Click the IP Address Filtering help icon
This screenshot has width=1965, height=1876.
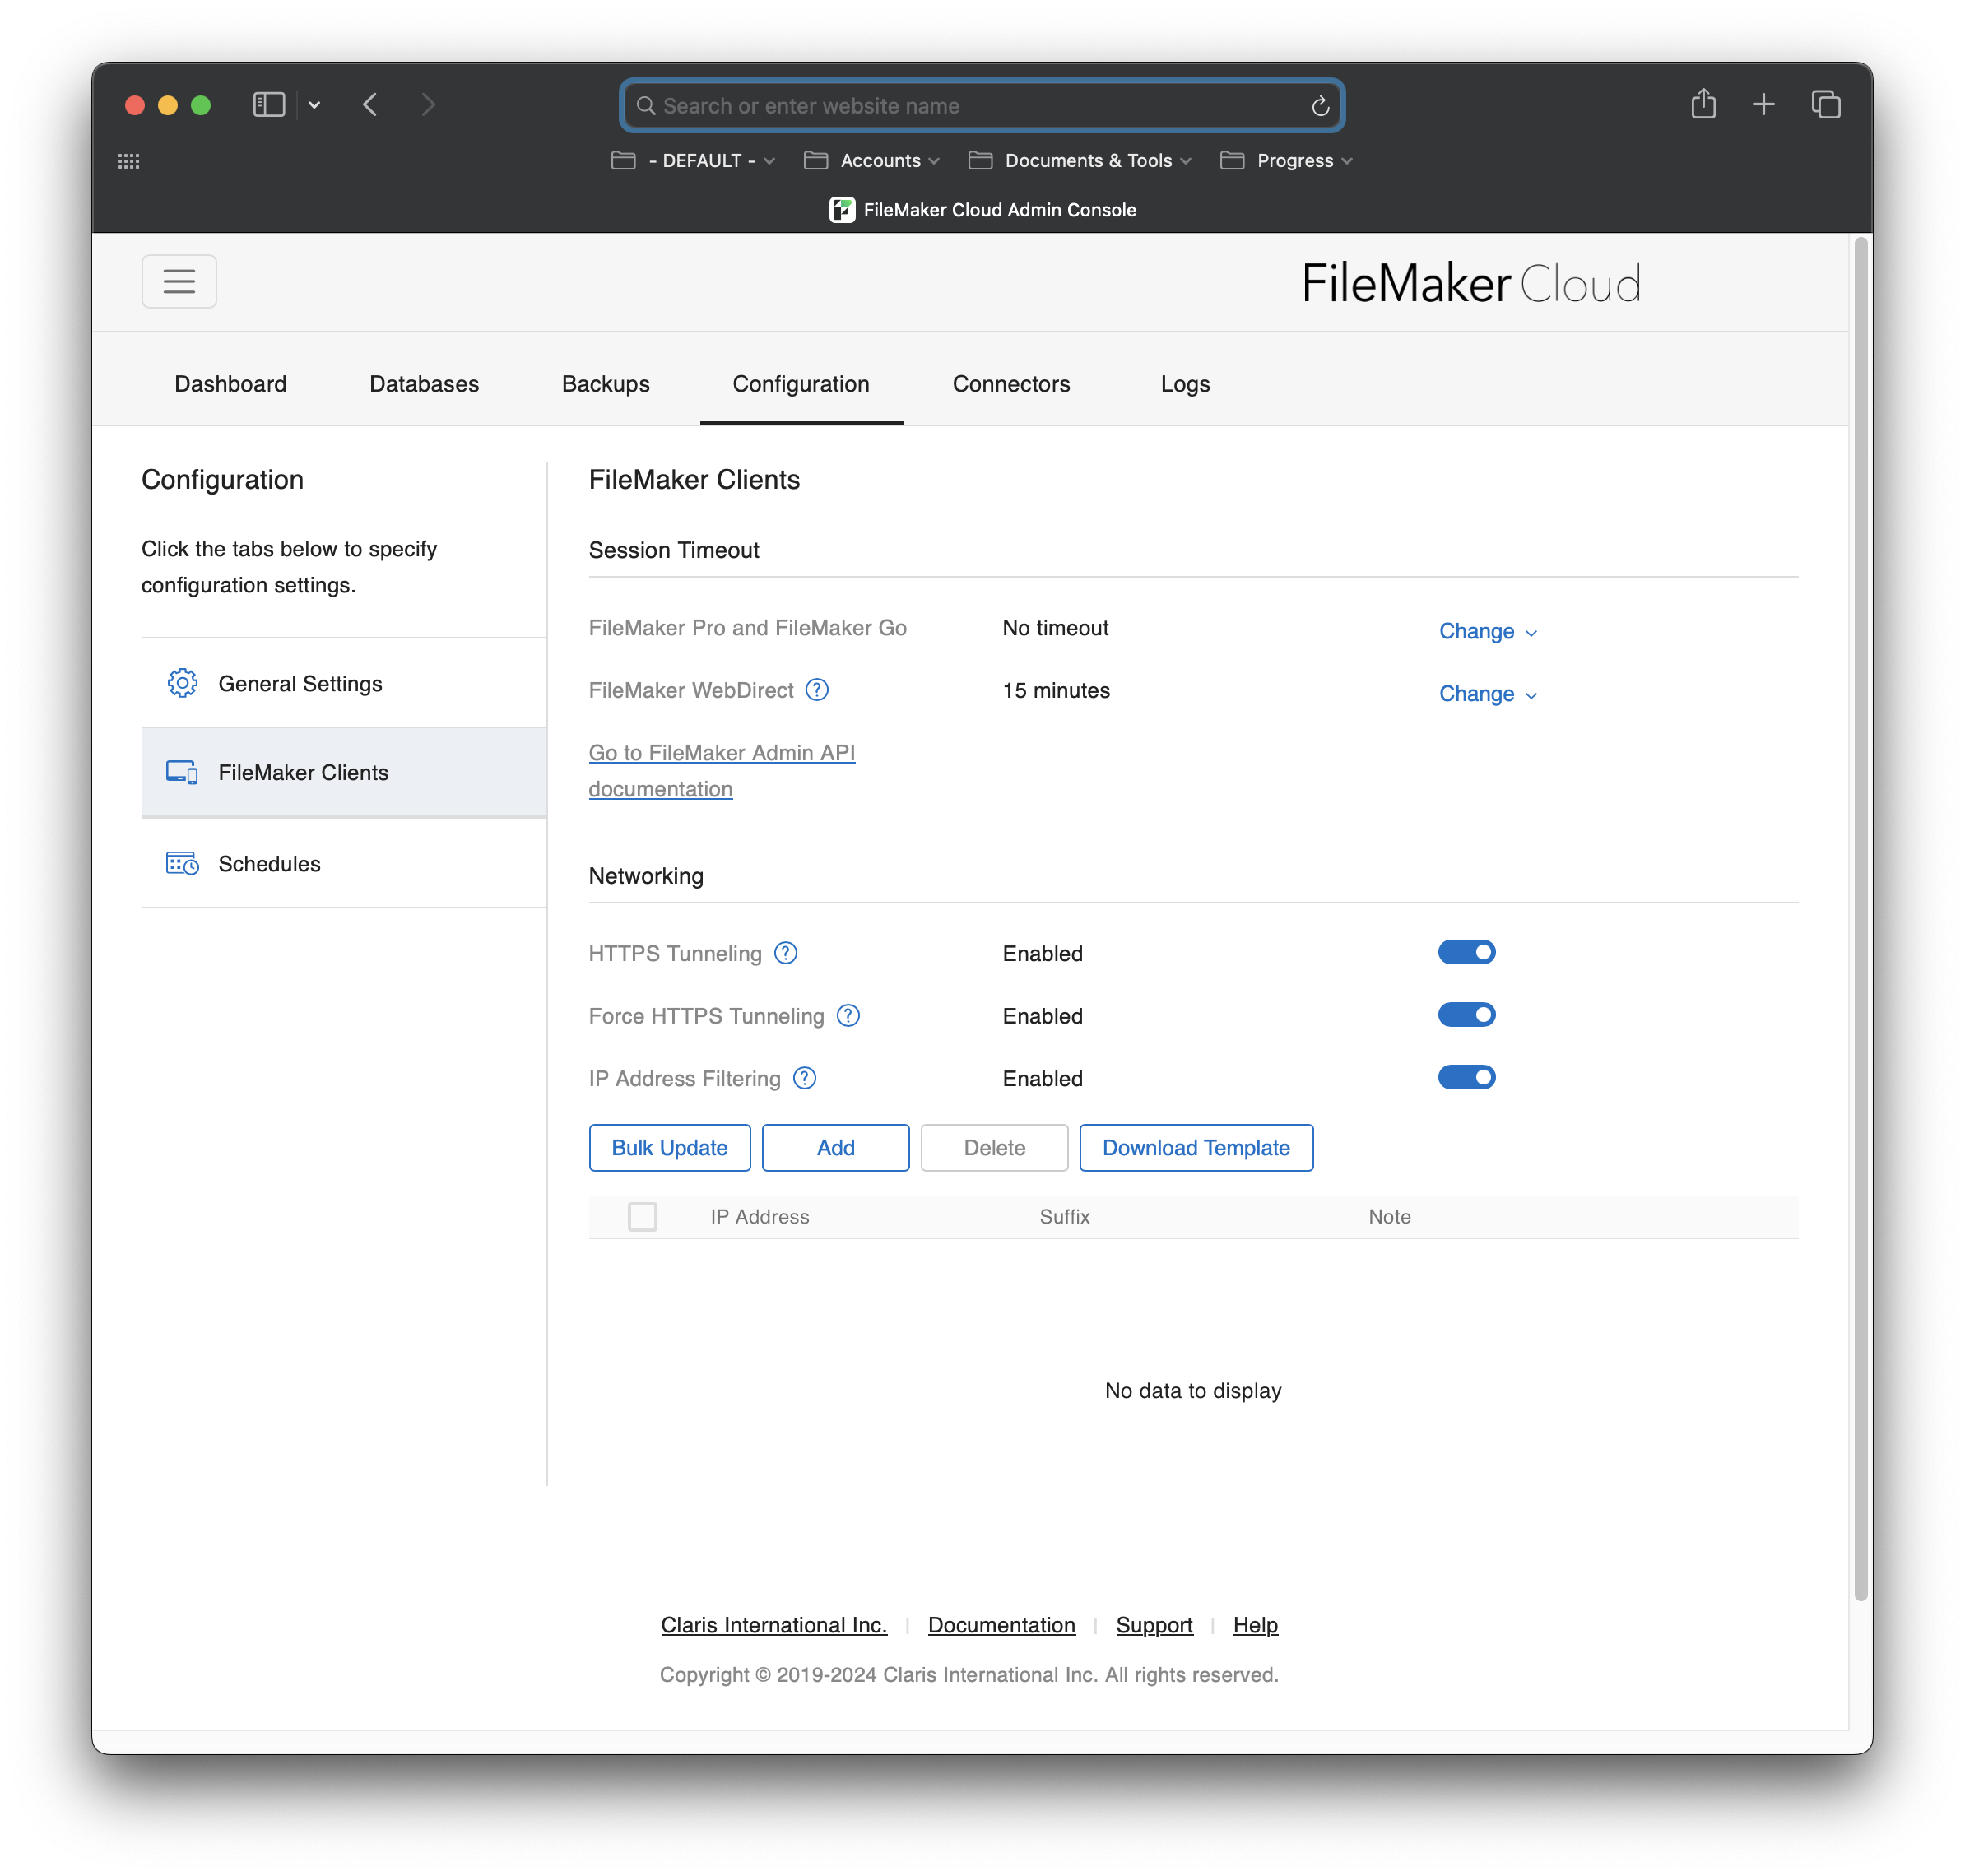[x=805, y=1078]
